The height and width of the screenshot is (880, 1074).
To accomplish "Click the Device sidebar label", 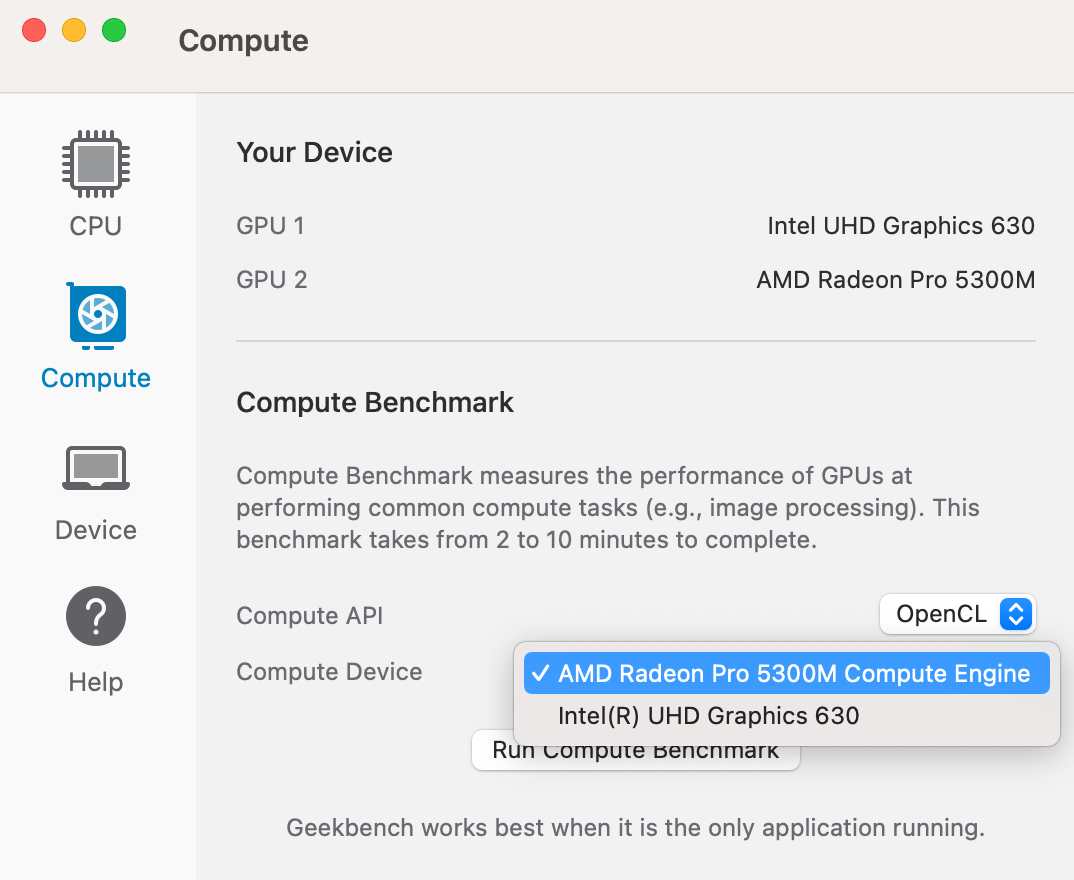I will click(x=96, y=530).
